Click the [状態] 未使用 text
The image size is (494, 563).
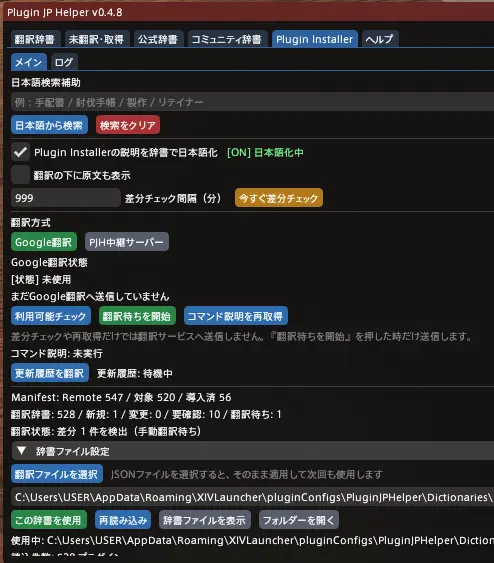pyautogui.click(x=41, y=279)
